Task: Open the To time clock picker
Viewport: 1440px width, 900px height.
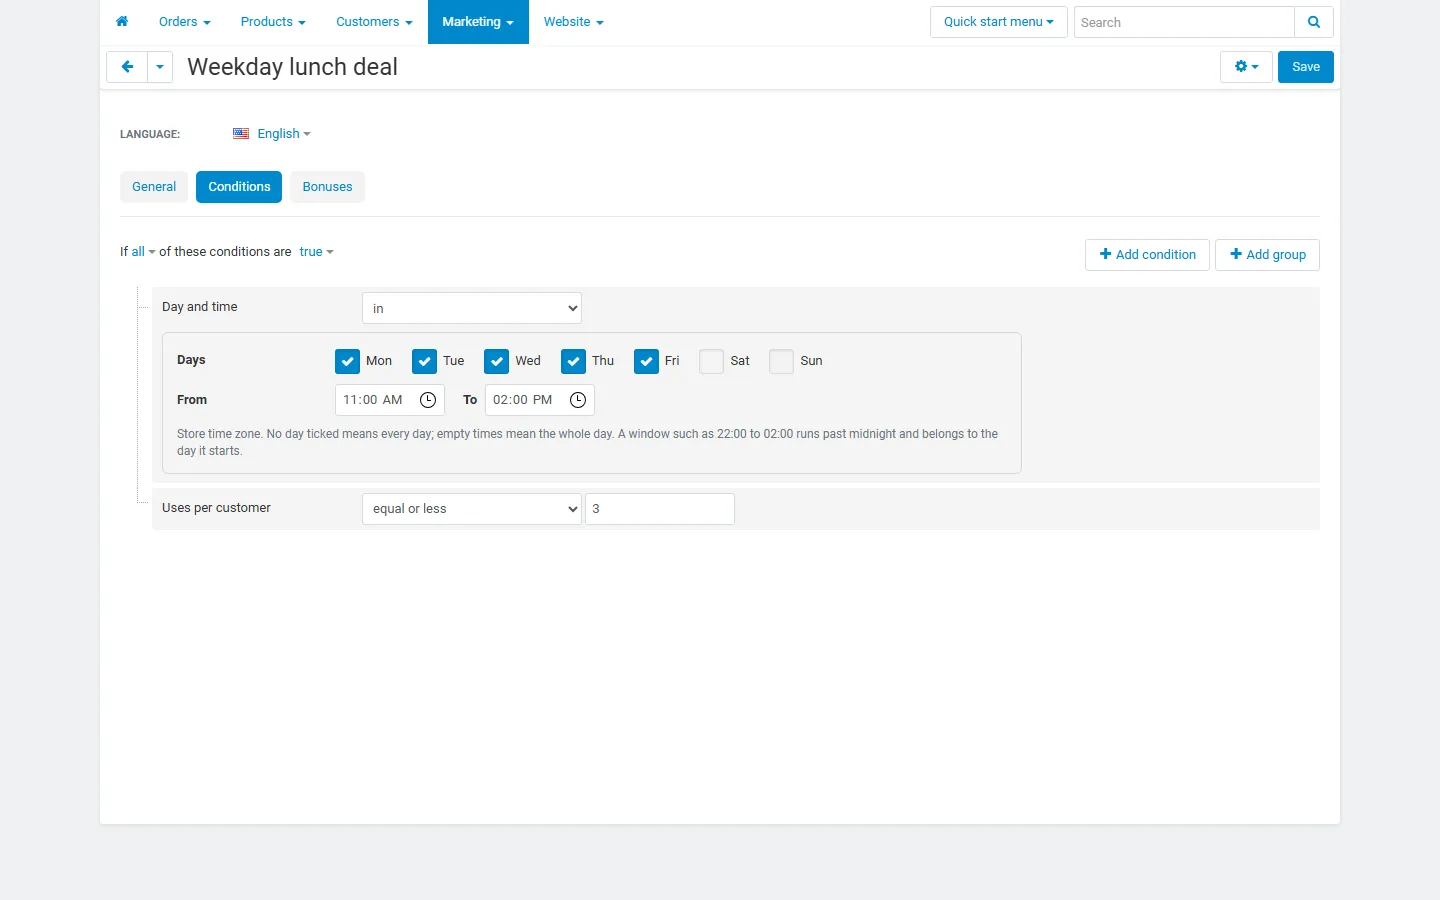Action: click(x=578, y=400)
